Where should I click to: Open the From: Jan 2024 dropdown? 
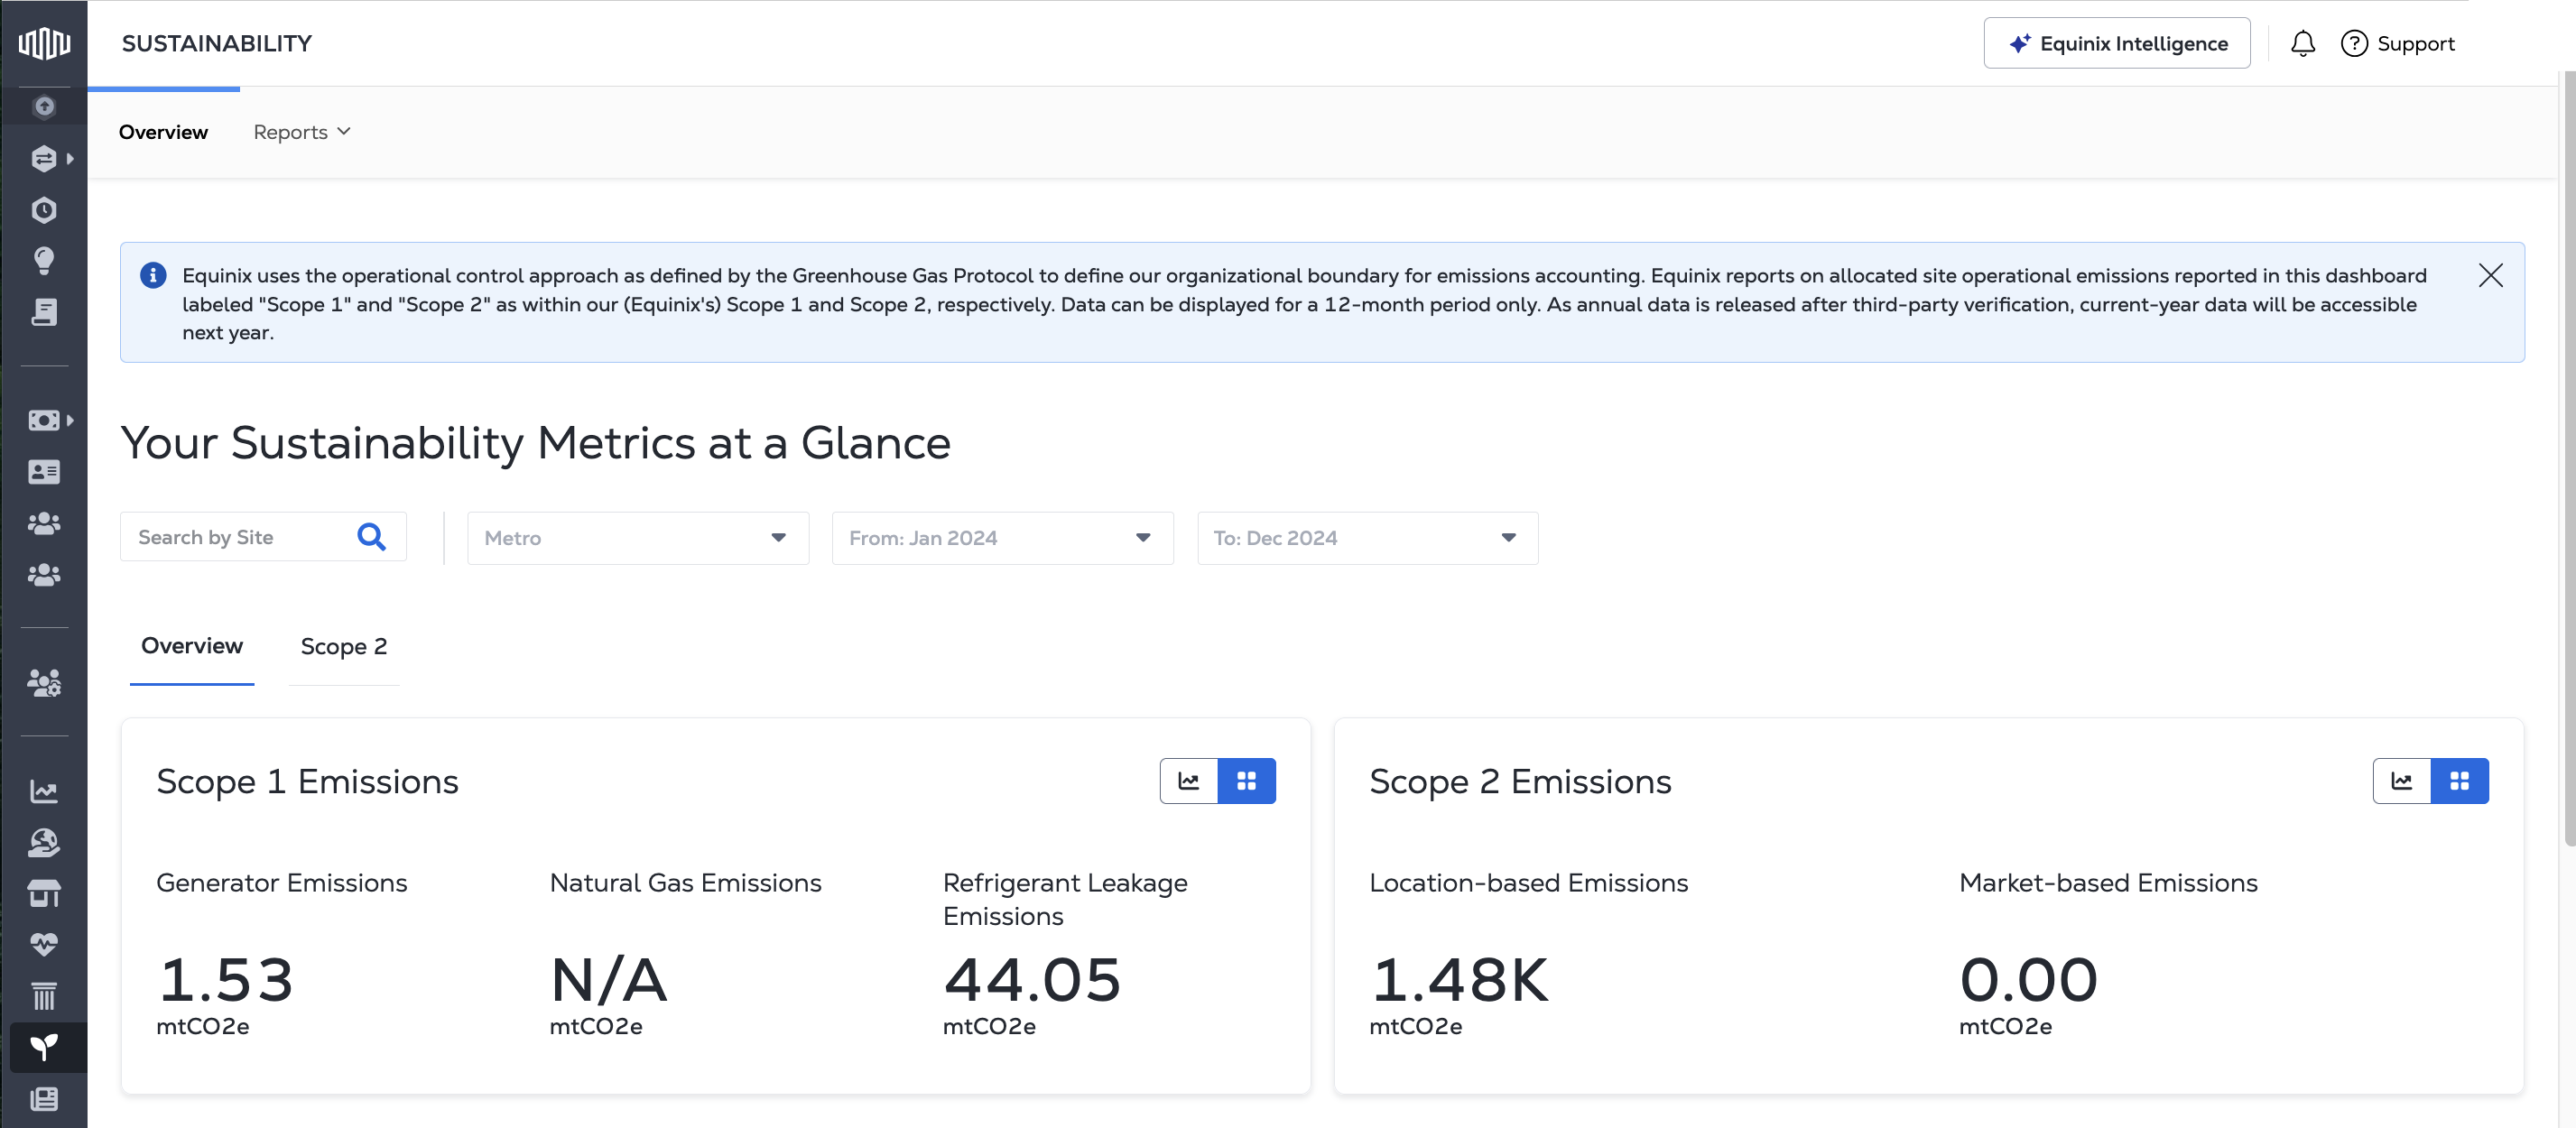(x=1002, y=538)
